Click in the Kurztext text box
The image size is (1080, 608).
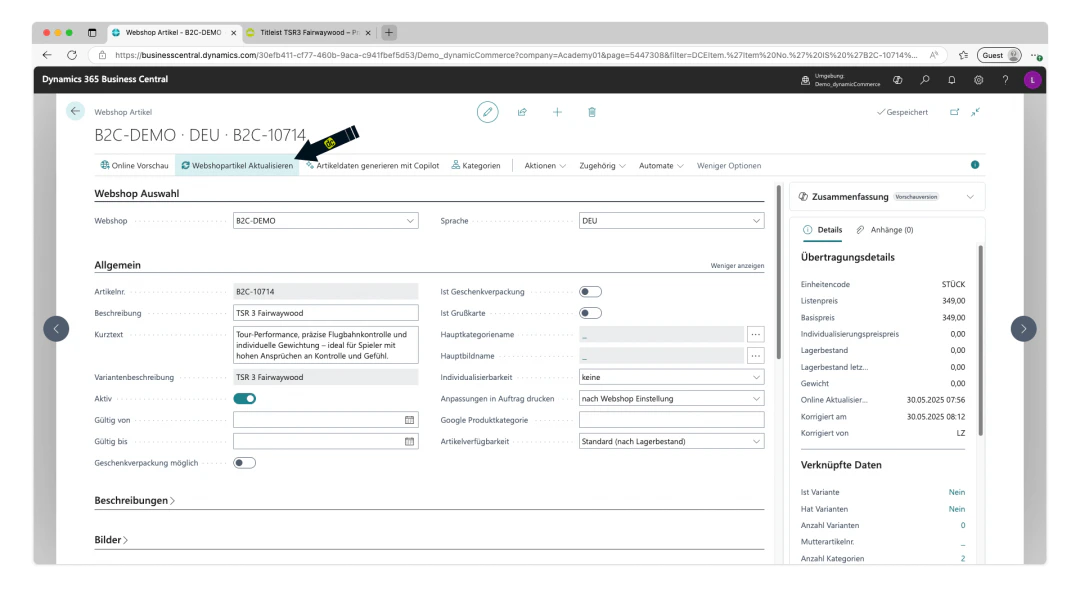[325, 345]
